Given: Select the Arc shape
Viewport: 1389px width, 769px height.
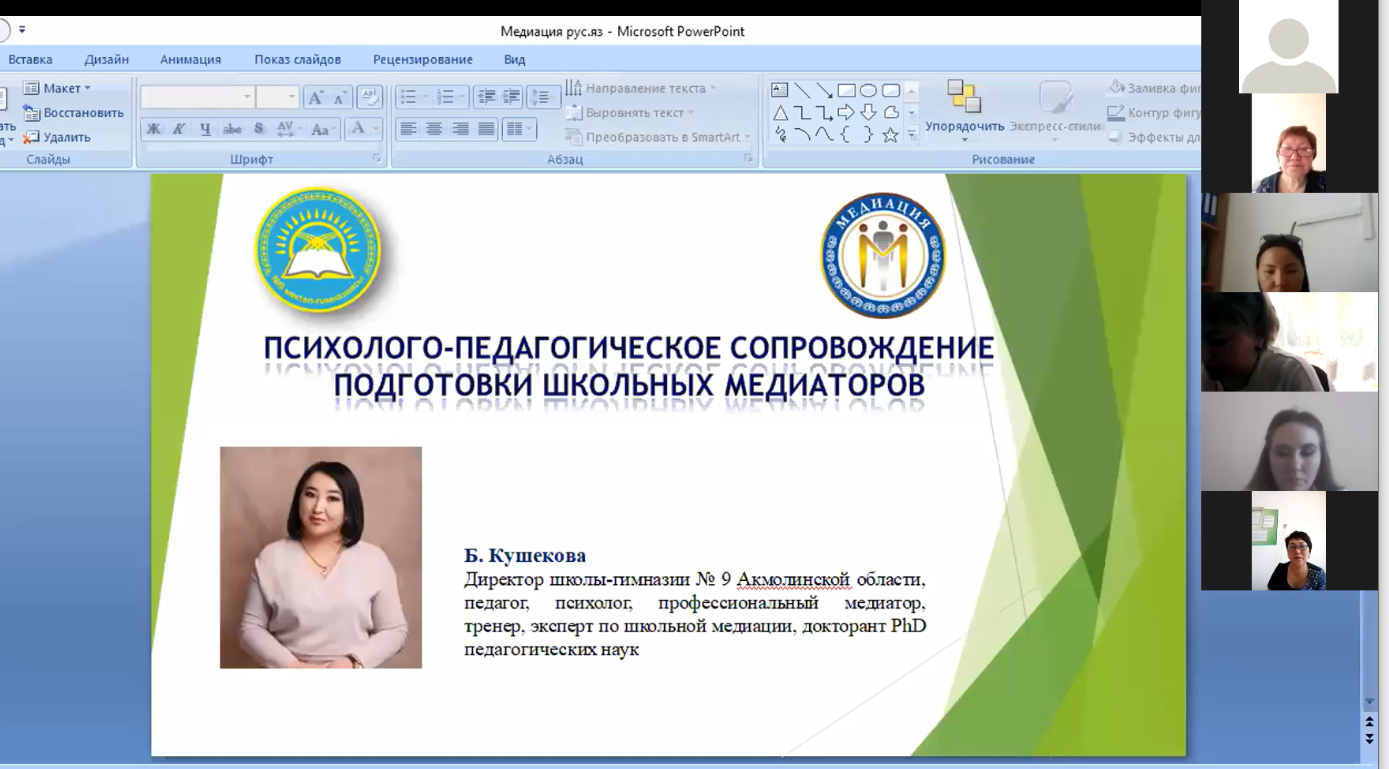Looking at the screenshot, I should point(802,134).
